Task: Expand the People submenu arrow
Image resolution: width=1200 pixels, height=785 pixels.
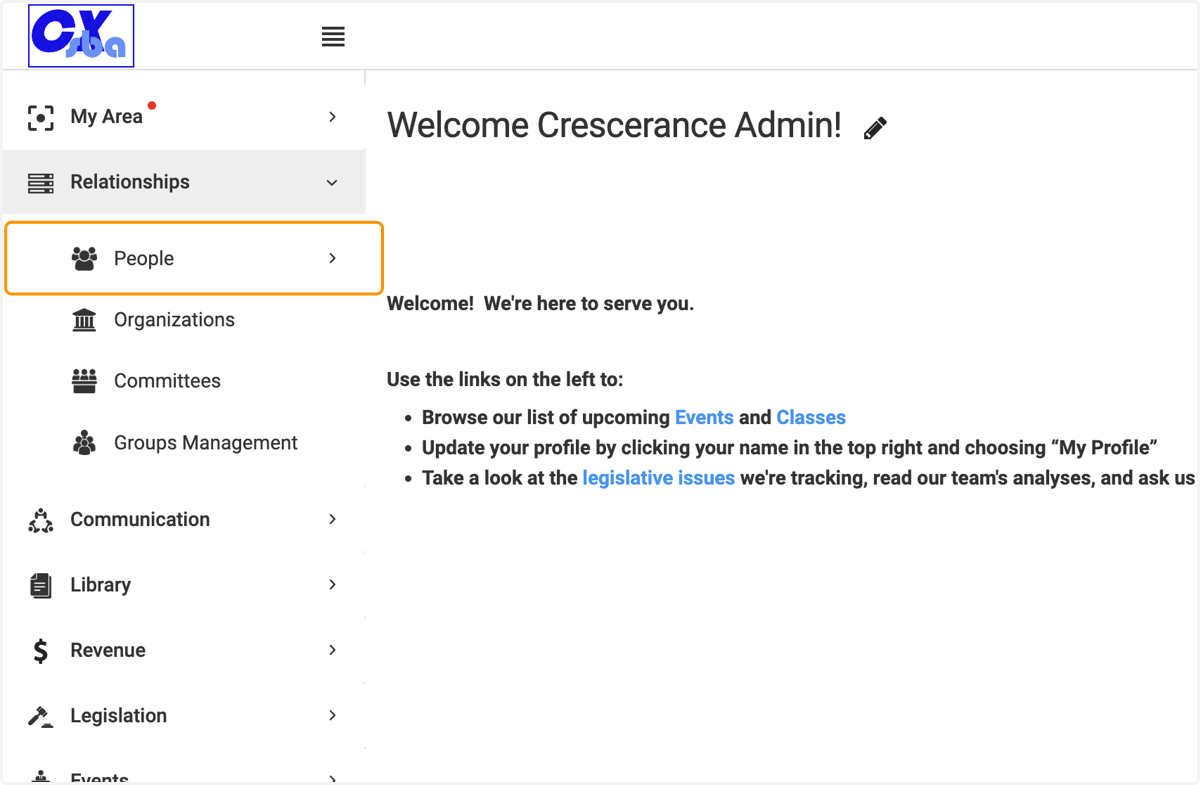Action: (333, 258)
